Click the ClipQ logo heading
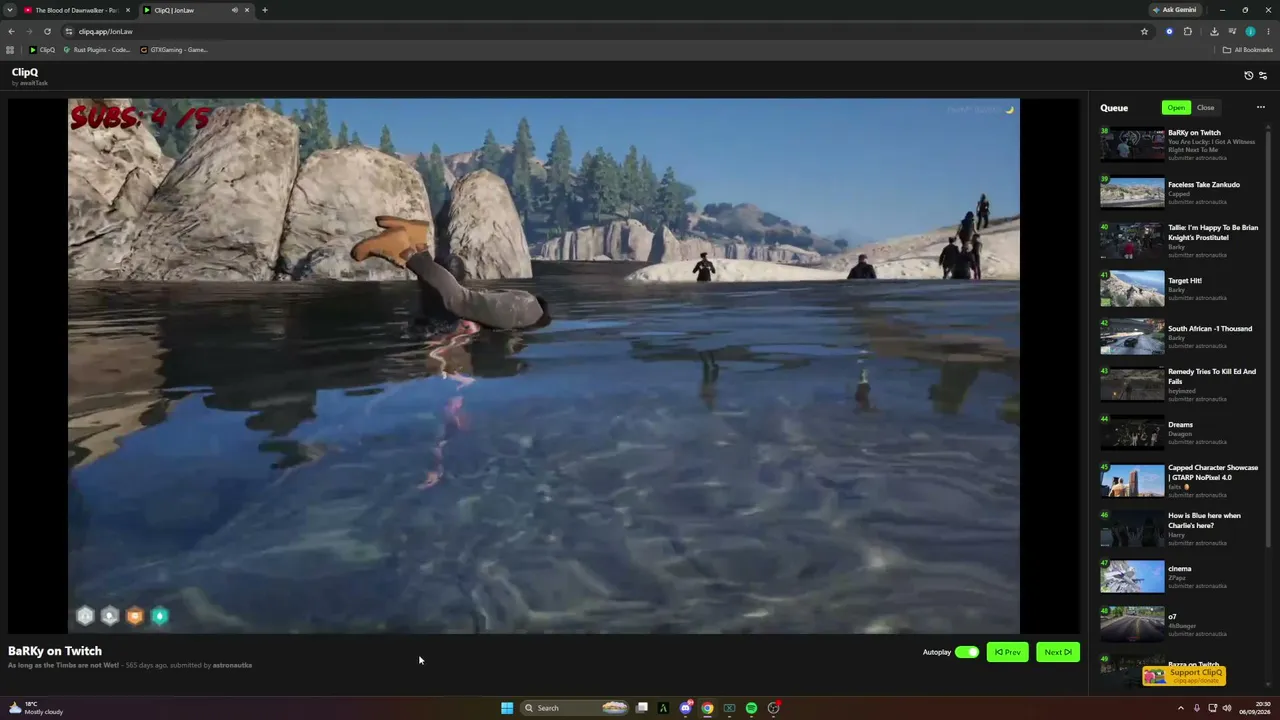The image size is (1280, 720). pos(25,72)
